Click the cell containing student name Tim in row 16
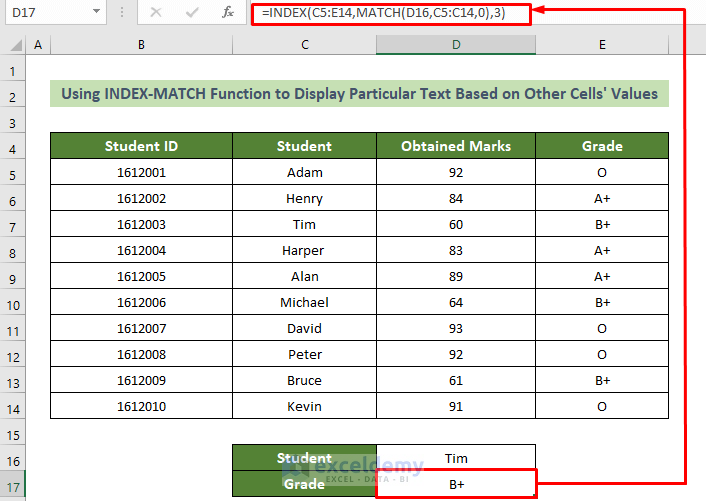The height and width of the screenshot is (501, 706). point(455,458)
